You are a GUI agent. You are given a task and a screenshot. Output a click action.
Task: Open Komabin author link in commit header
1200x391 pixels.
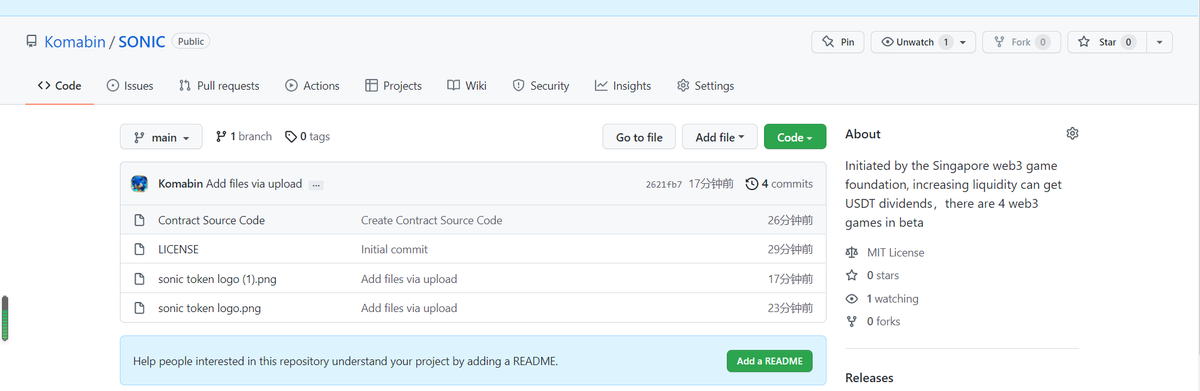point(181,184)
